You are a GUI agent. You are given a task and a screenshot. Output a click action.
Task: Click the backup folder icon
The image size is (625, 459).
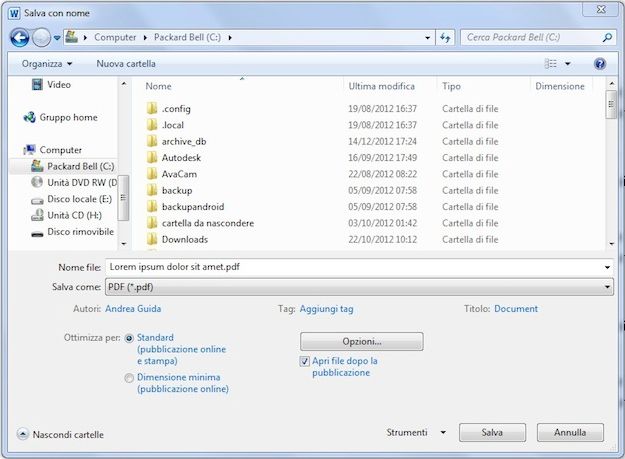(x=151, y=190)
